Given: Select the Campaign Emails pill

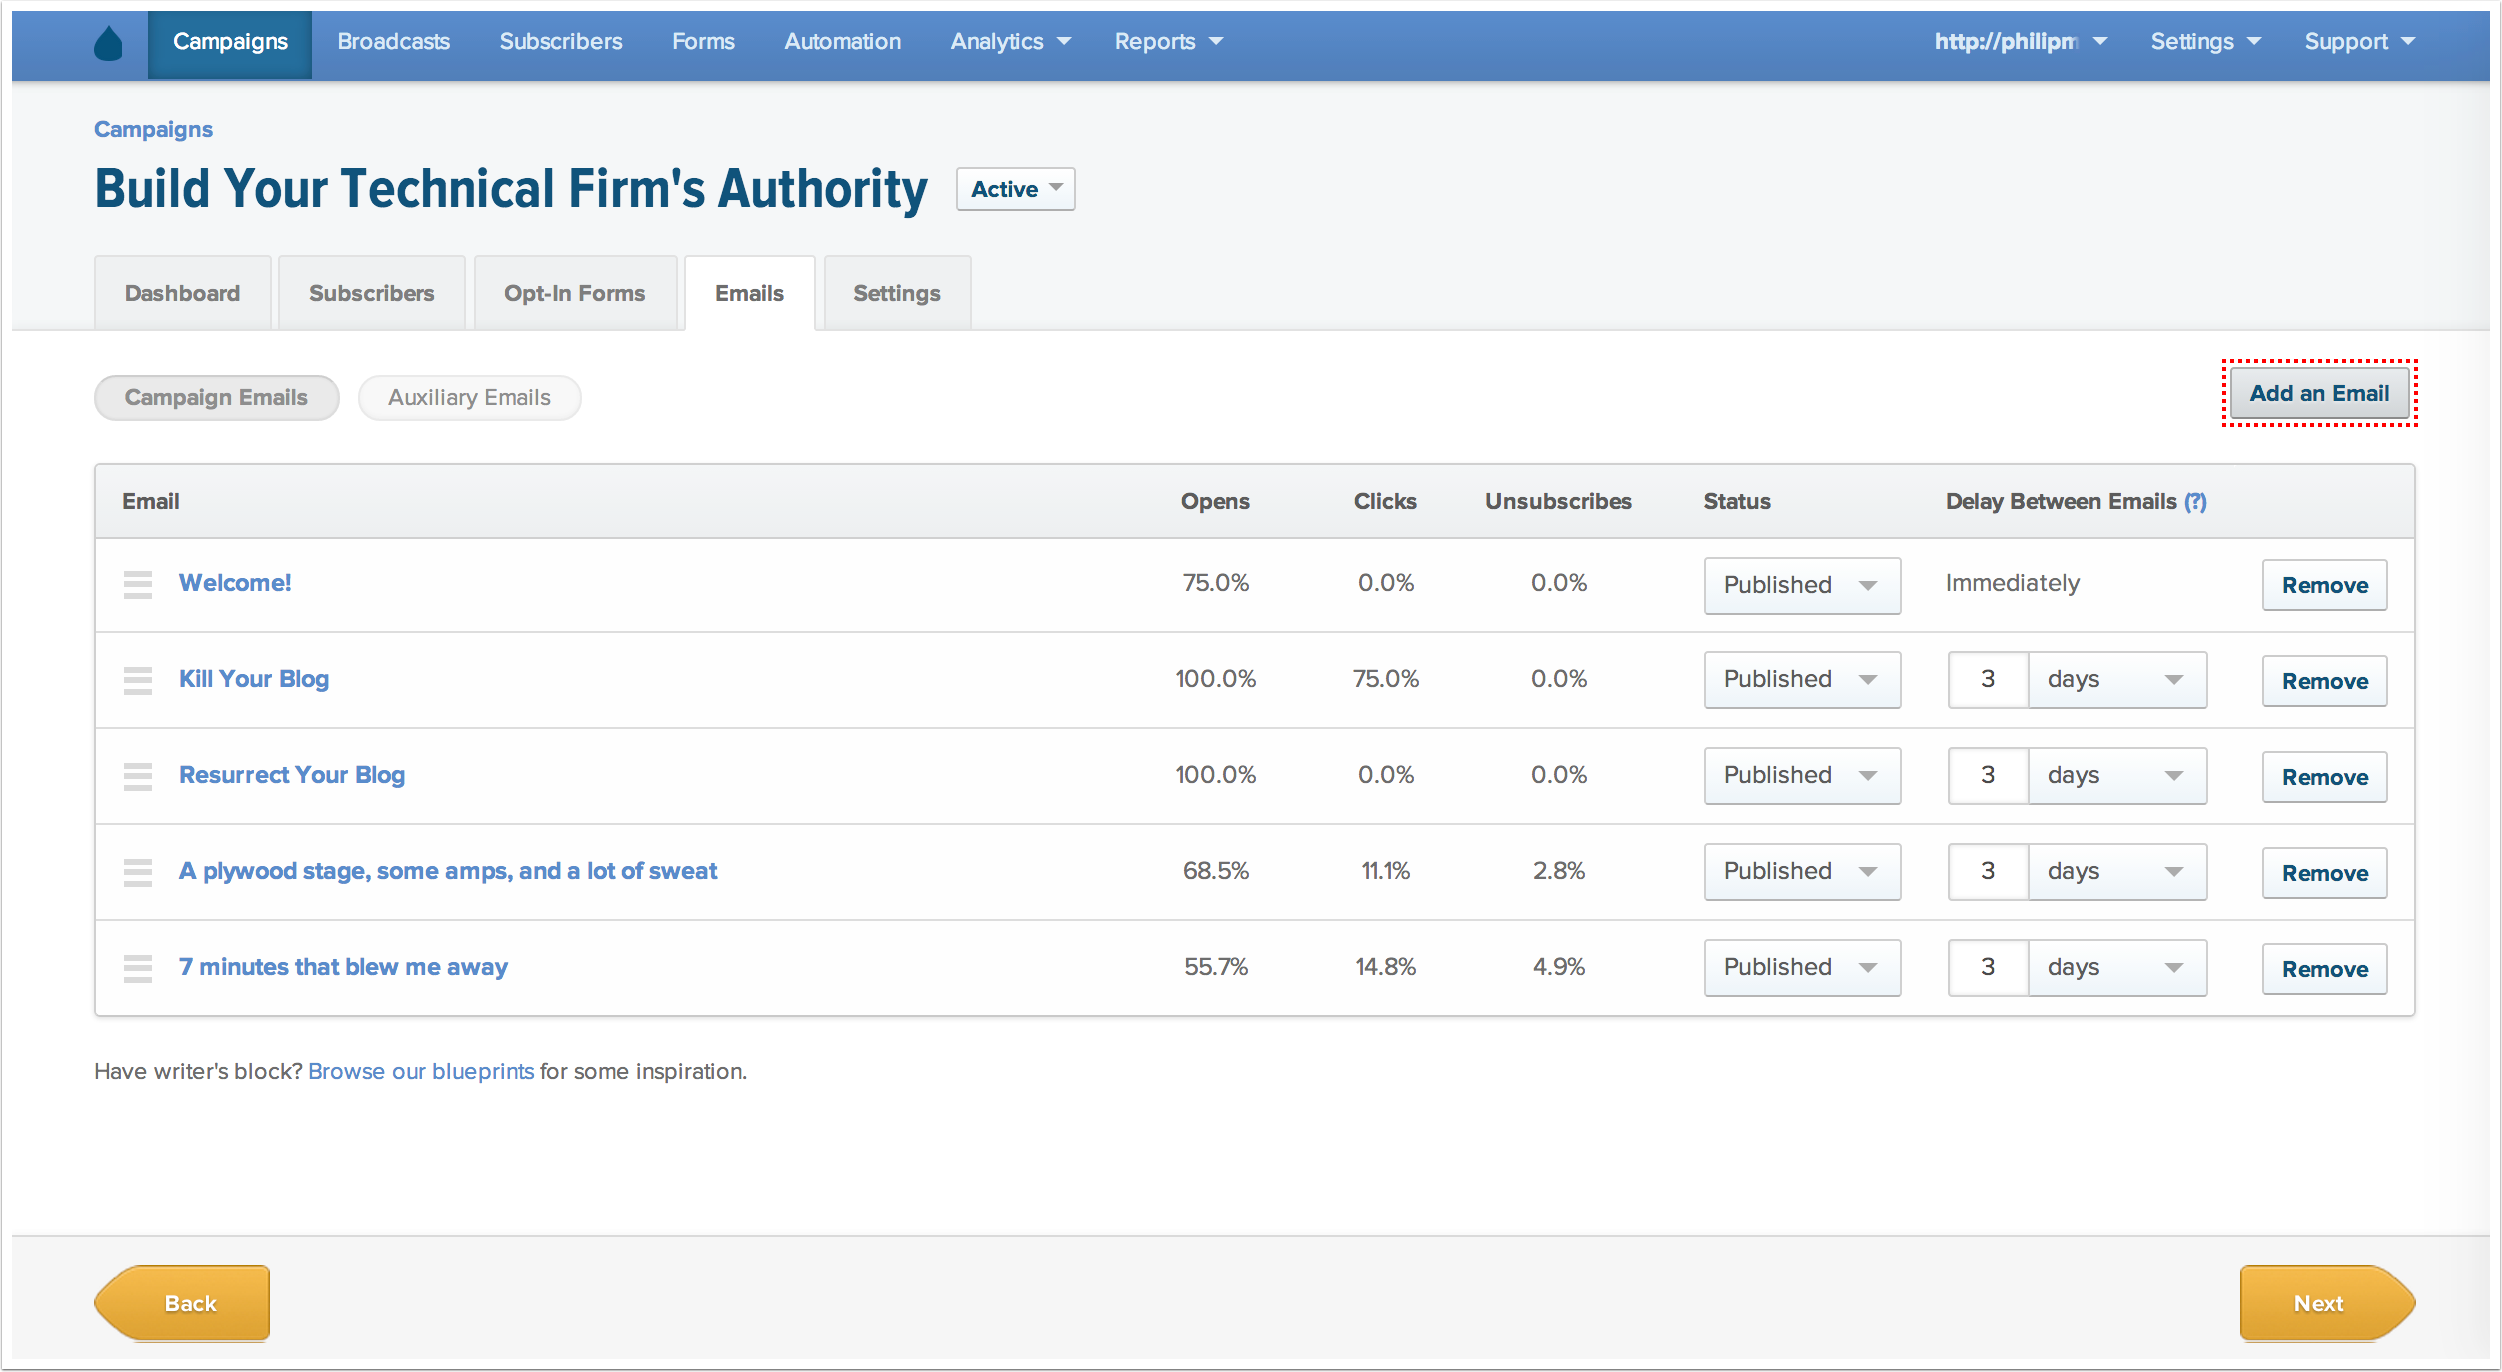Looking at the screenshot, I should [x=216, y=398].
